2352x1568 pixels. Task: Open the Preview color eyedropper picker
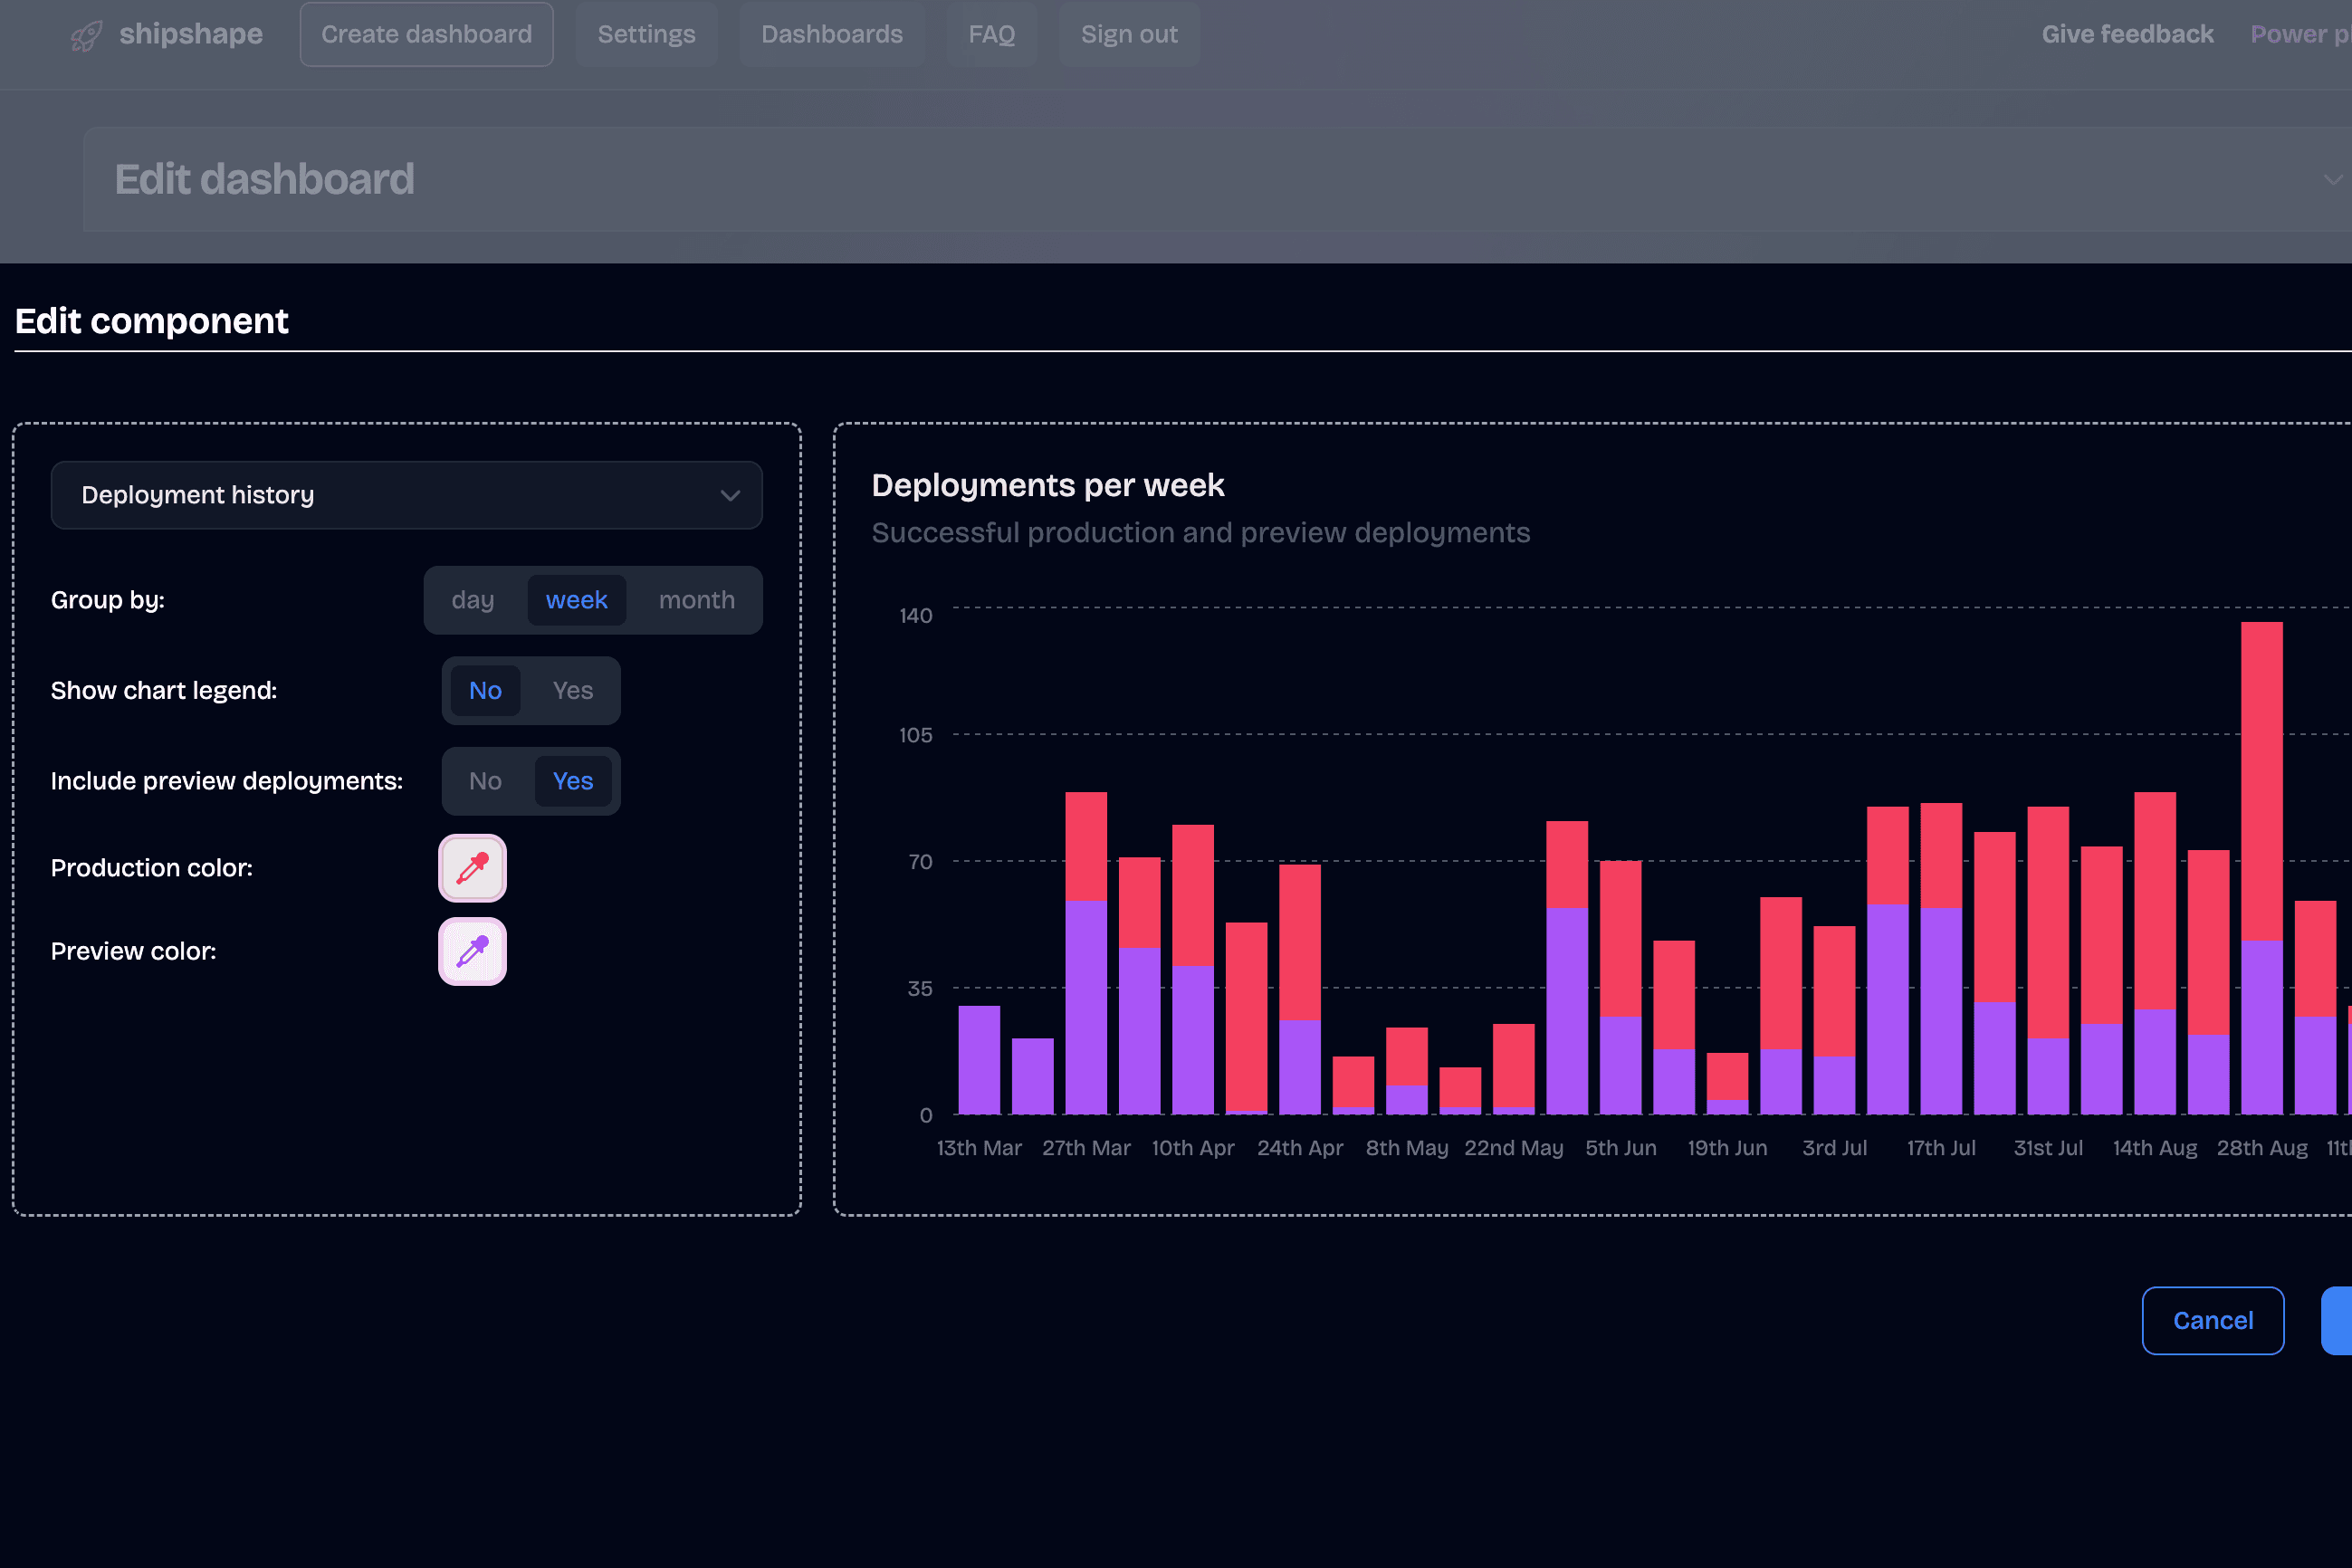(x=472, y=951)
